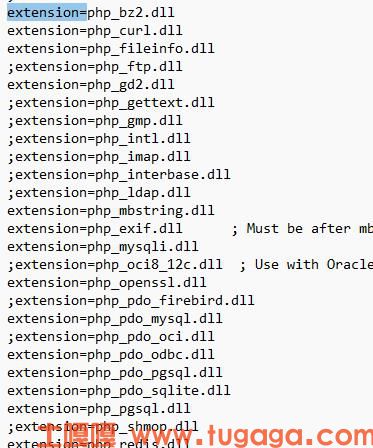Click the commented php_intl.dll line
The image size is (373, 448).
[x=99, y=139]
